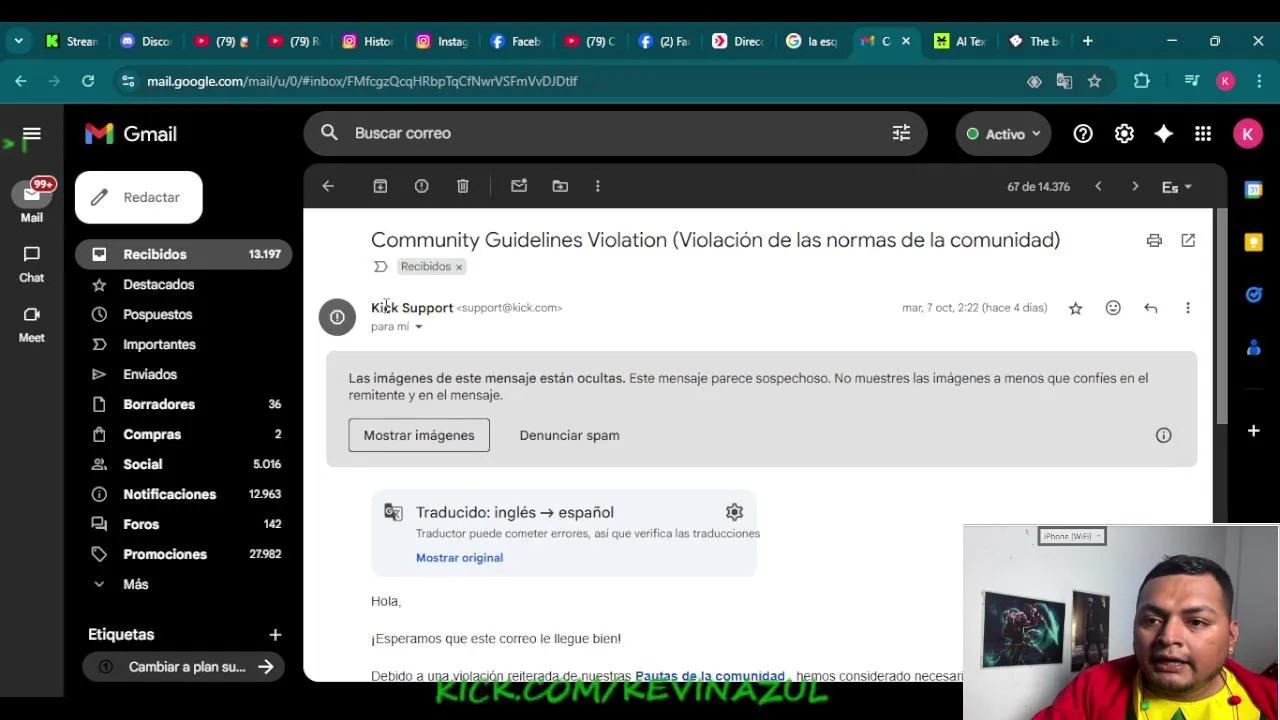This screenshot has height=720, width=1280.
Task: Open search filter options icon
Action: click(x=901, y=133)
